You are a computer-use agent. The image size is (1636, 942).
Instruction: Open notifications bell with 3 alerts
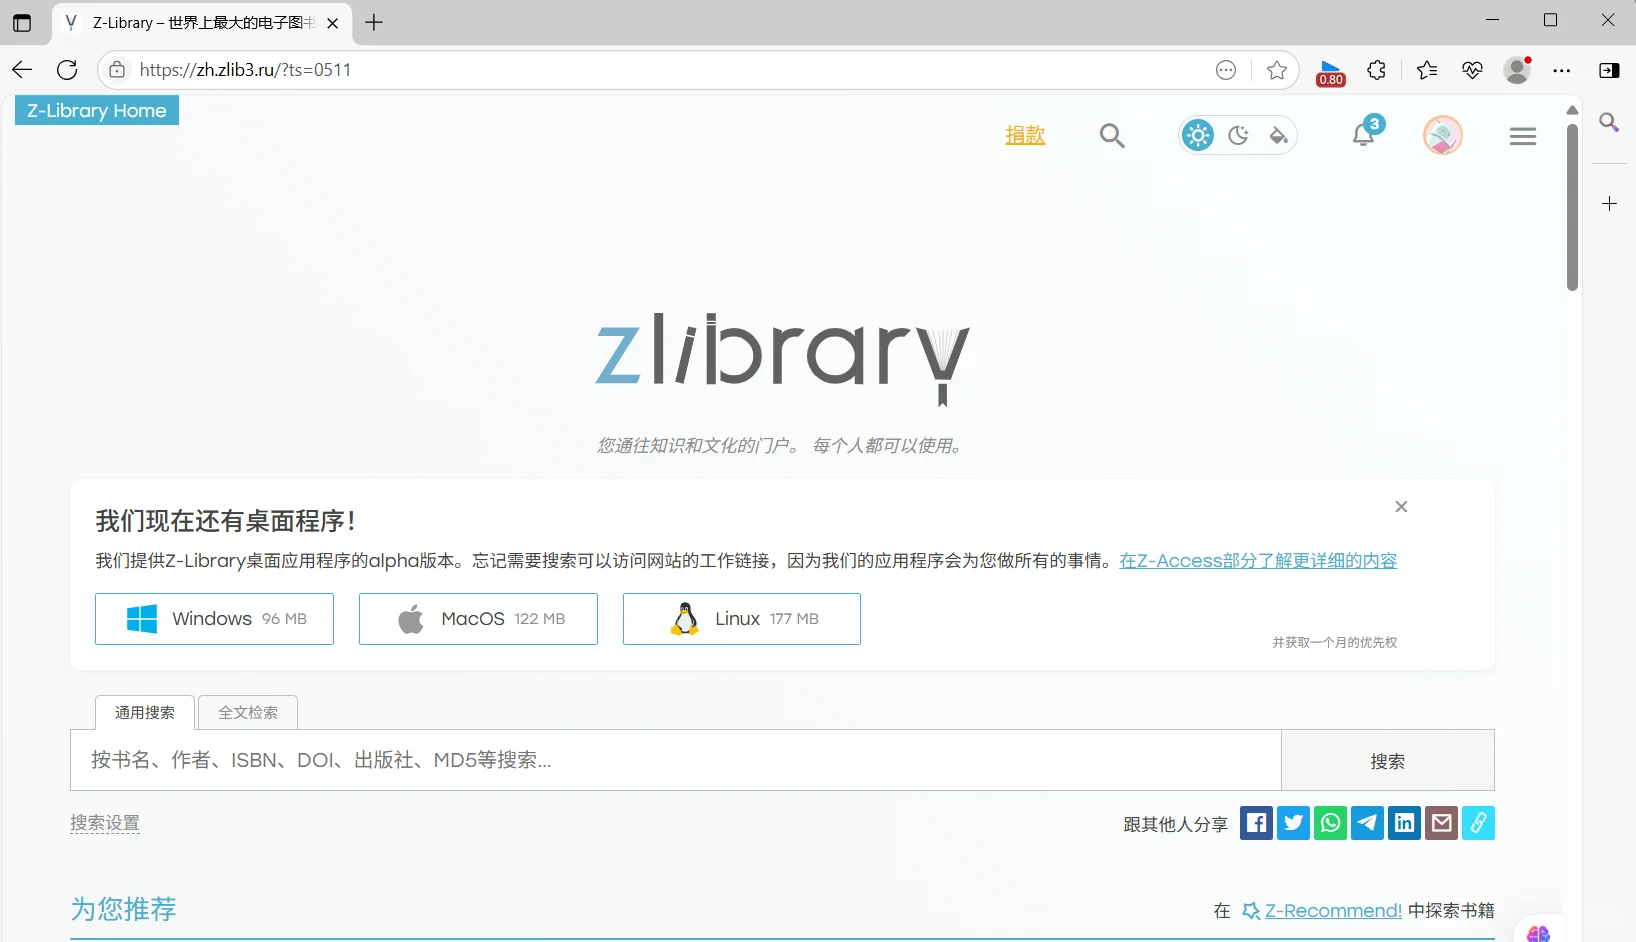click(1365, 132)
